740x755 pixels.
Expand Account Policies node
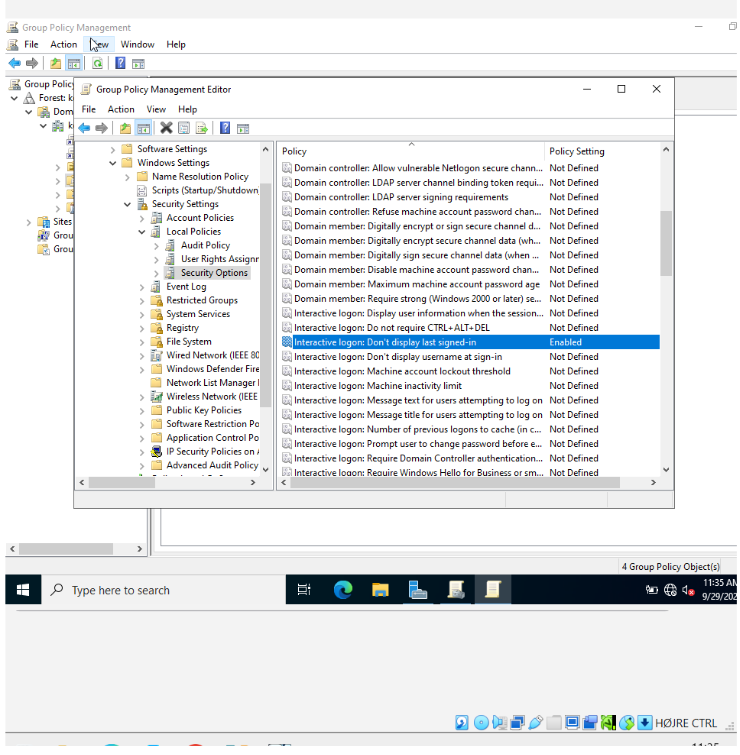tap(142, 219)
